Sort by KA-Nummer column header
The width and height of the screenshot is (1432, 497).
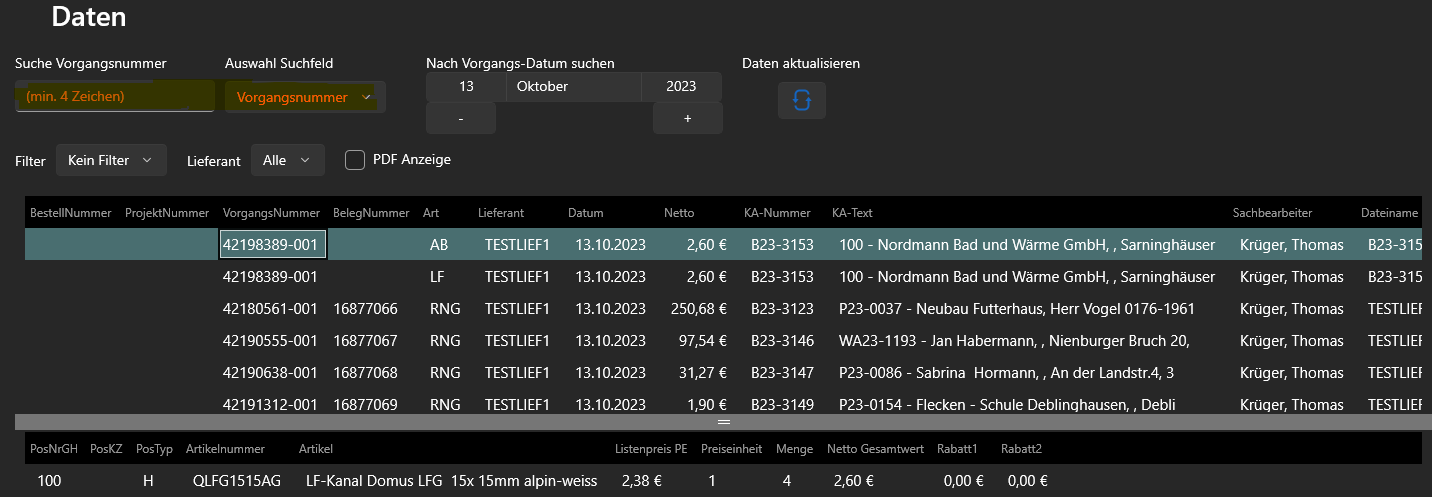[777, 213]
